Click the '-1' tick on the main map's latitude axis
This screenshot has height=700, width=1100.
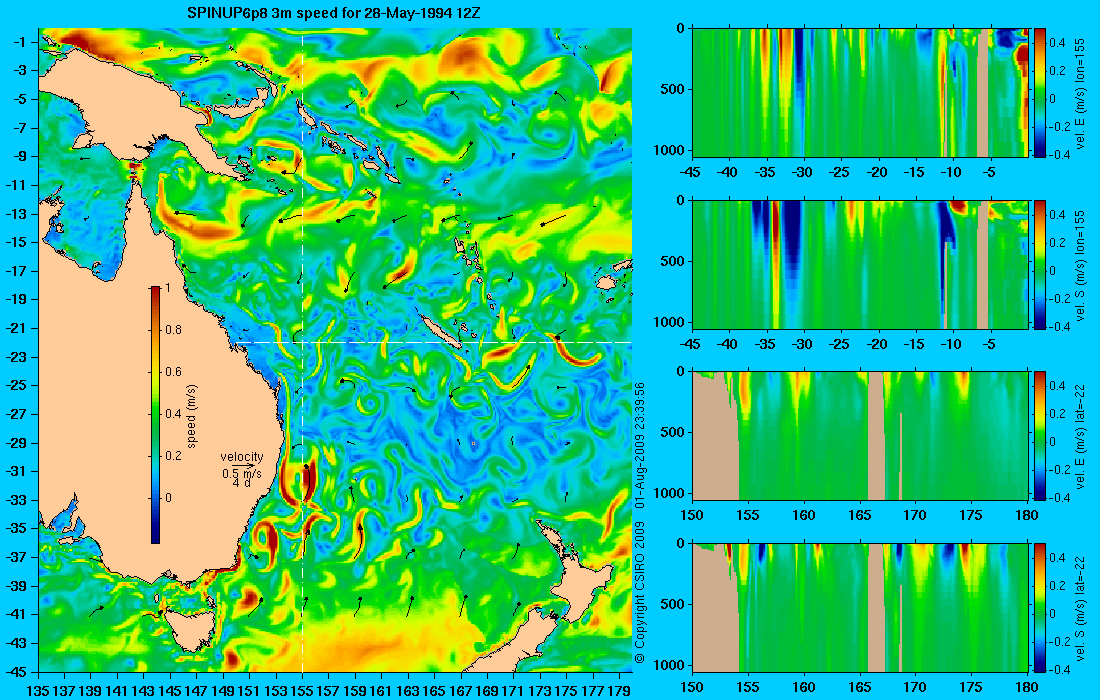tap(18, 42)
